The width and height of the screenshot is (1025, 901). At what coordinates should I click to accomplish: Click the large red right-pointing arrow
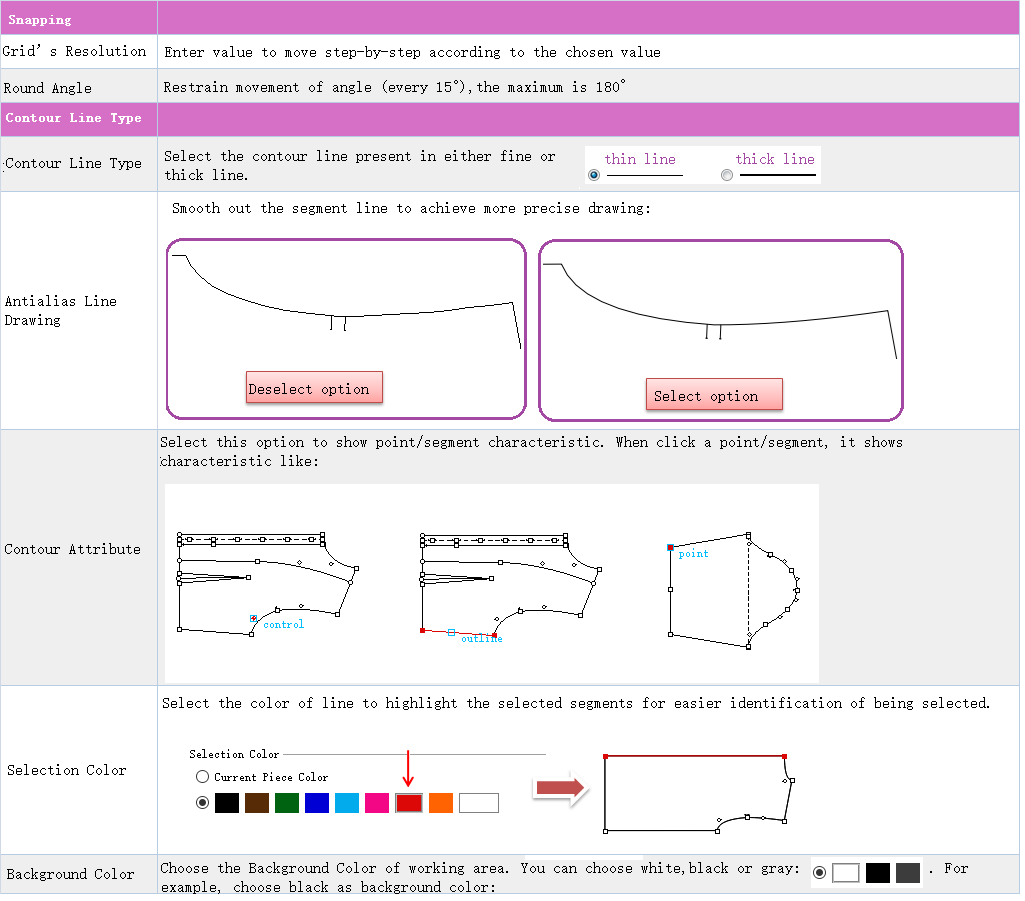[x=559, y=789]
